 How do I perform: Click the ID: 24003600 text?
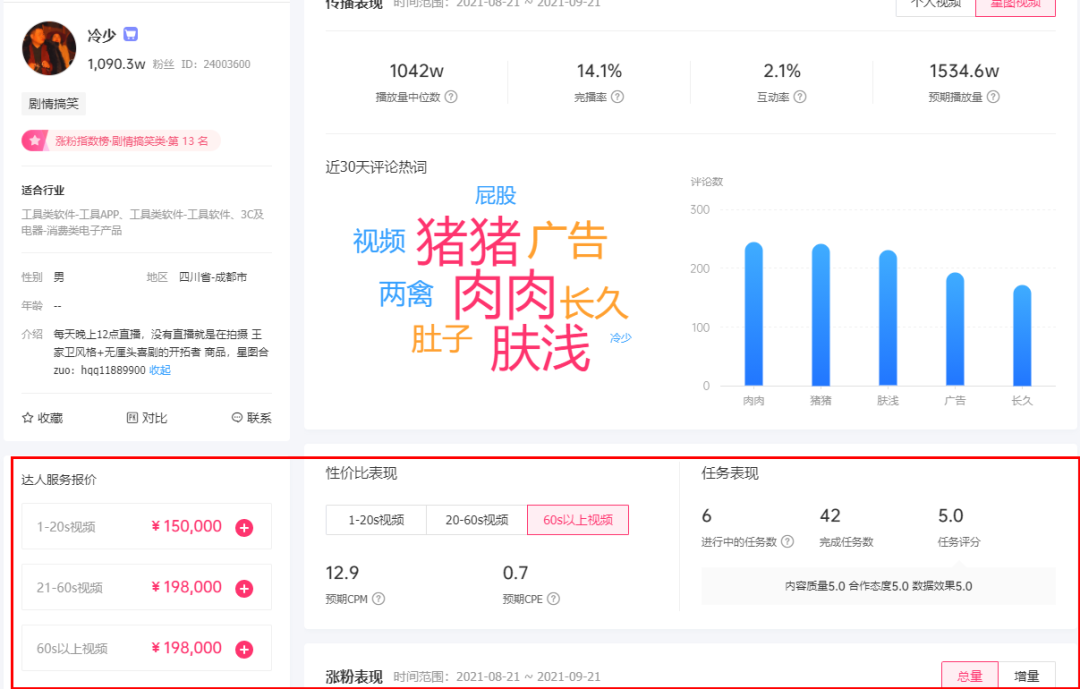216,64
